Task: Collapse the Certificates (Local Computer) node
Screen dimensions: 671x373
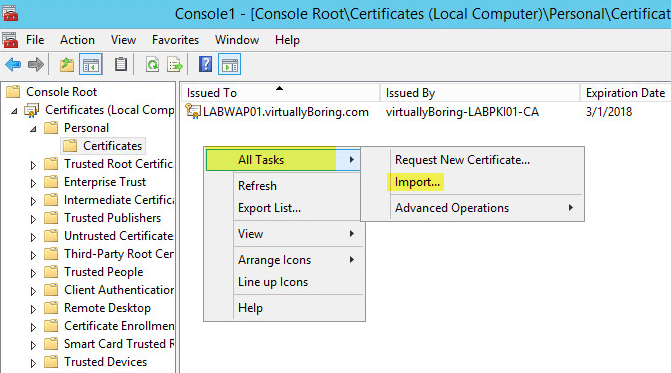Action: coord(14,111)
